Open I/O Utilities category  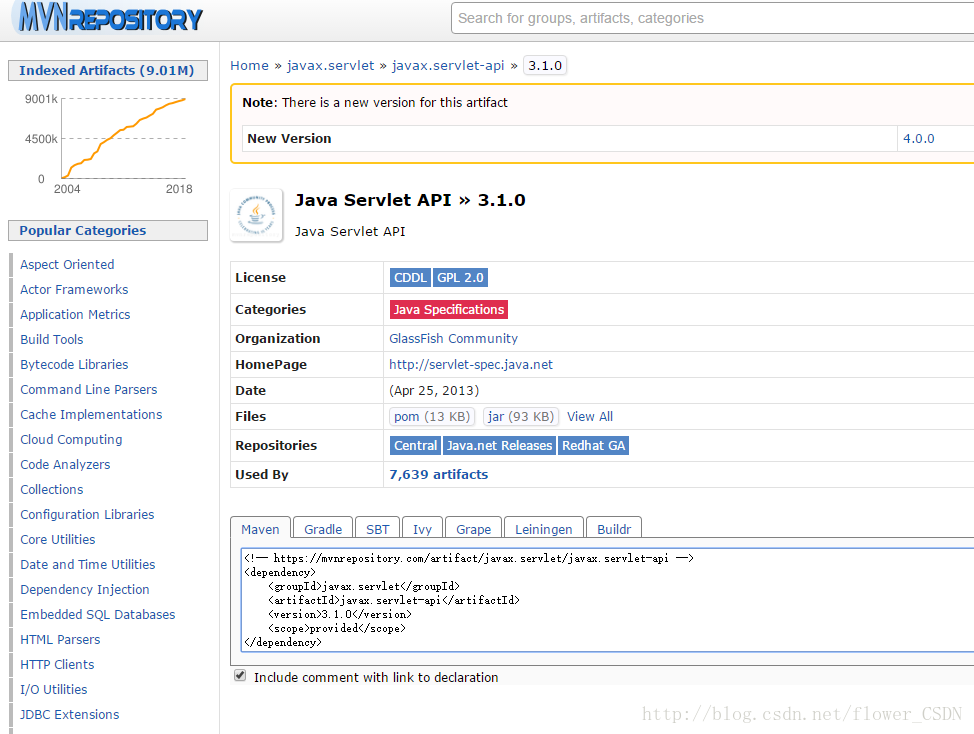53,689
